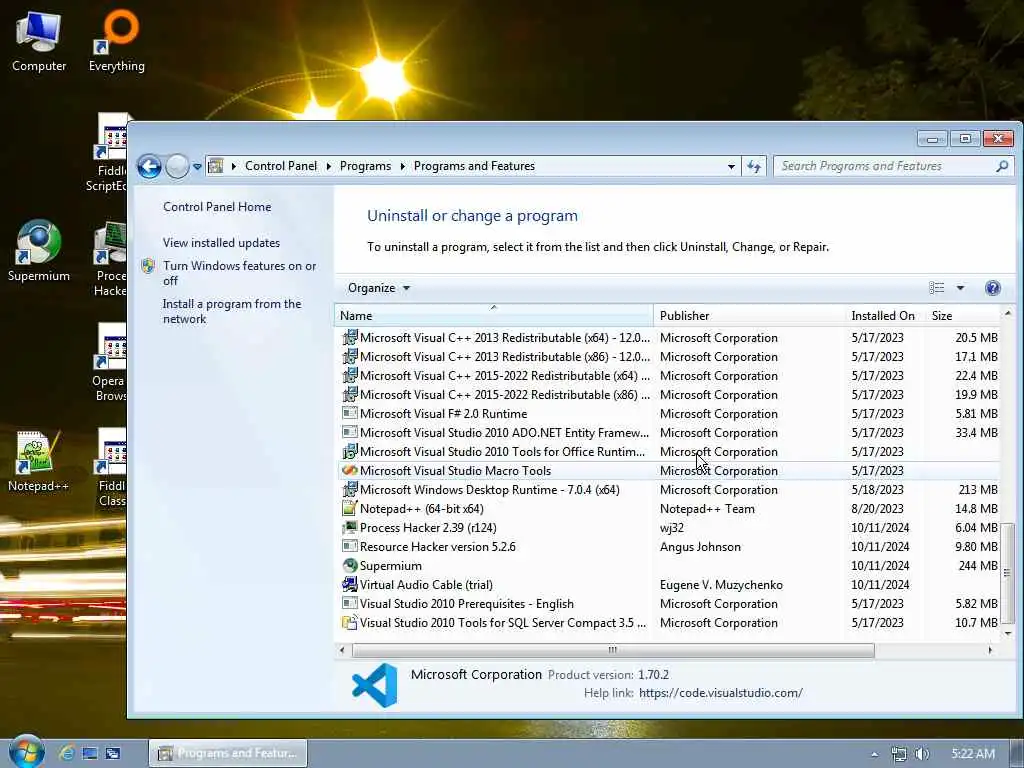Select Visual C++ 2013 Redistributable (x64) row
This screenshot has width=1024, height=768.
pos(669,338)
